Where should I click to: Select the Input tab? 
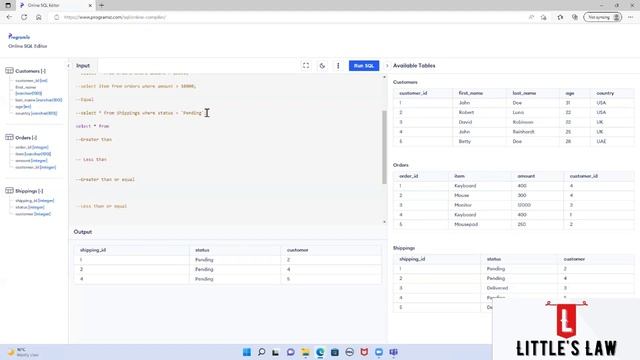coord(83,66)
